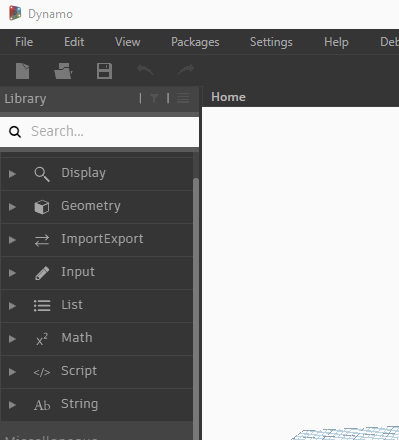399x440 pixels.
Task: Expand the List category arrow
Action: point(12,306)
